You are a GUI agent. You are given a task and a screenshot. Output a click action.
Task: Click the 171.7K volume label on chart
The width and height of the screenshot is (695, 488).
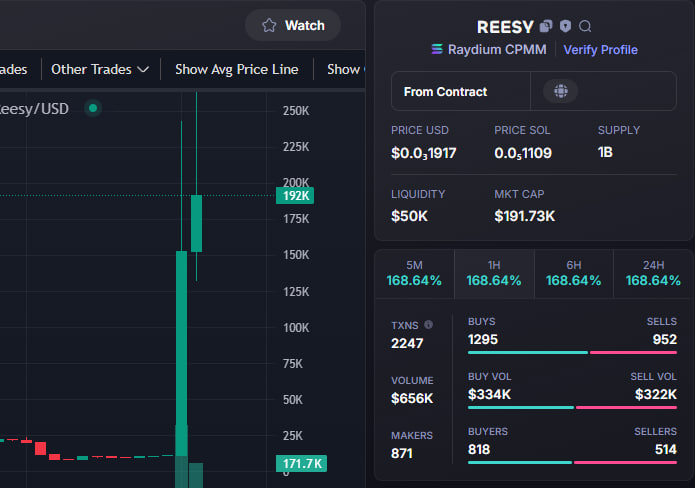(301, 464)
